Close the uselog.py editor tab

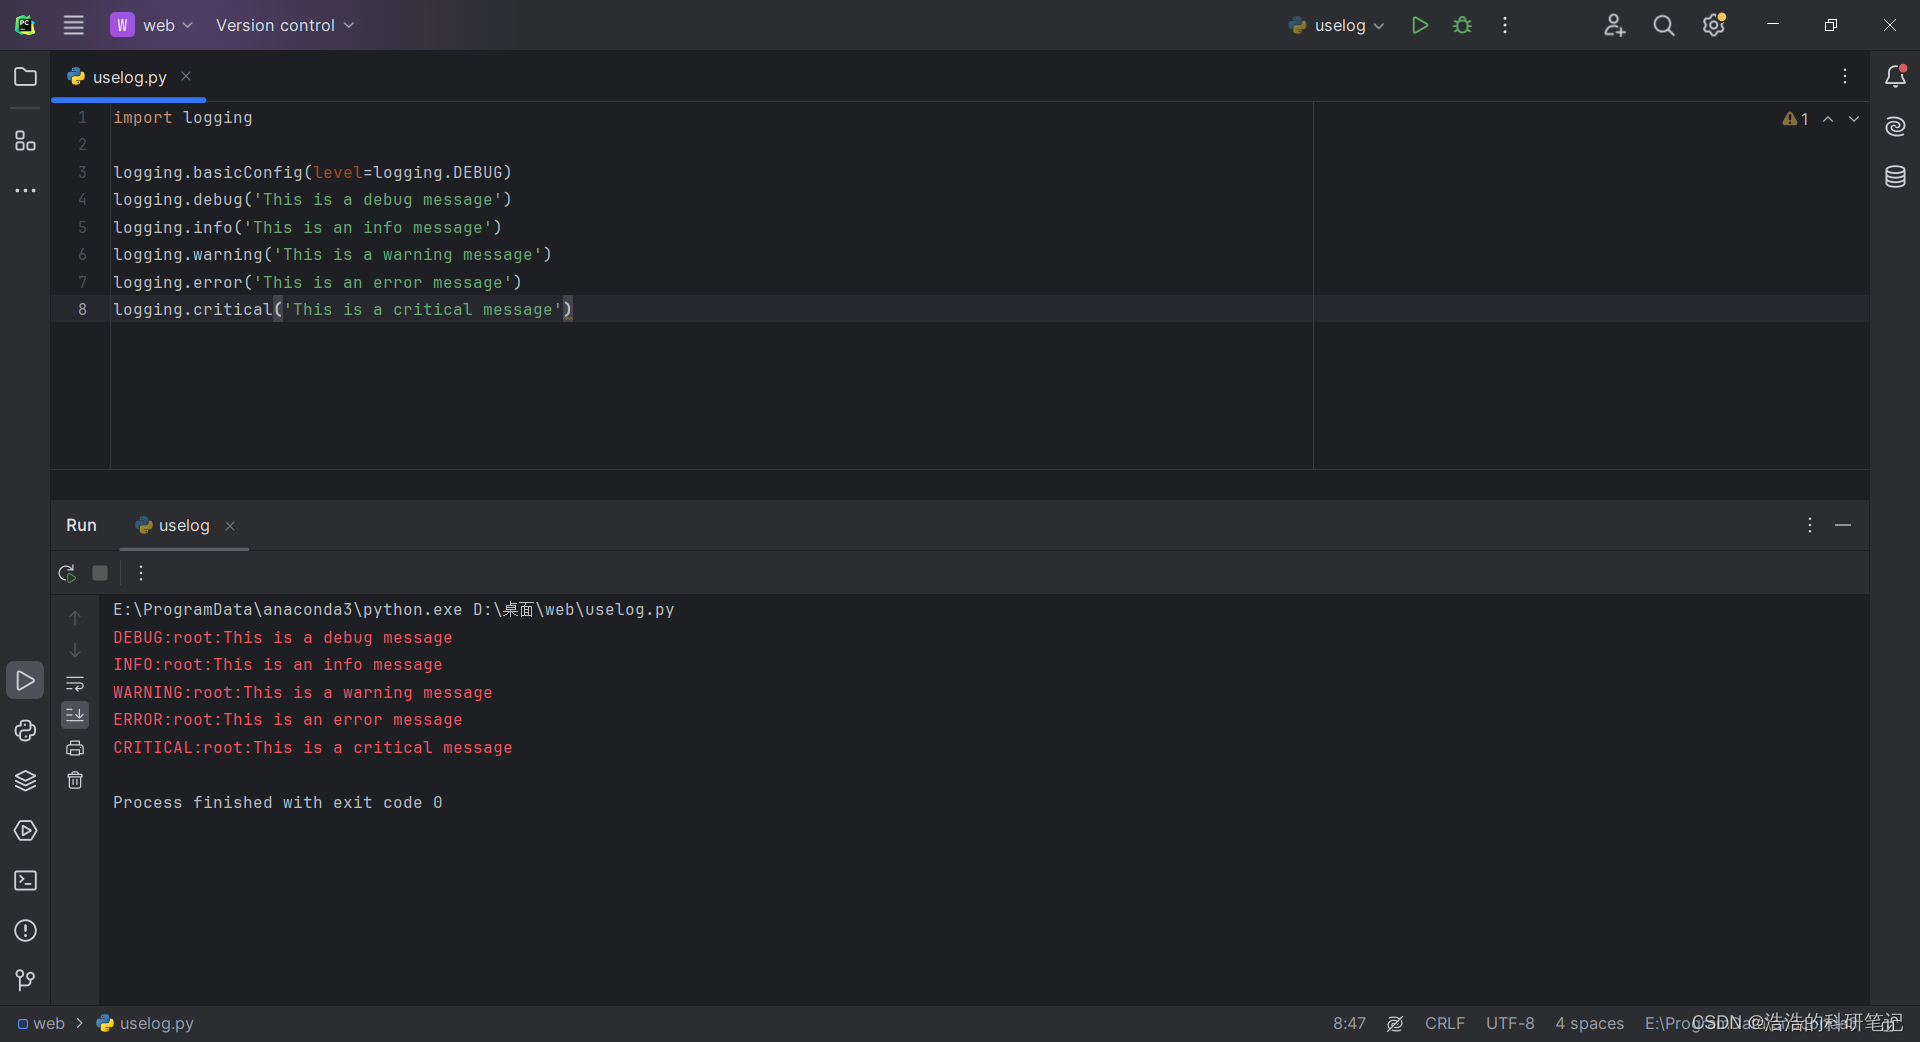(x=186, y=76)
